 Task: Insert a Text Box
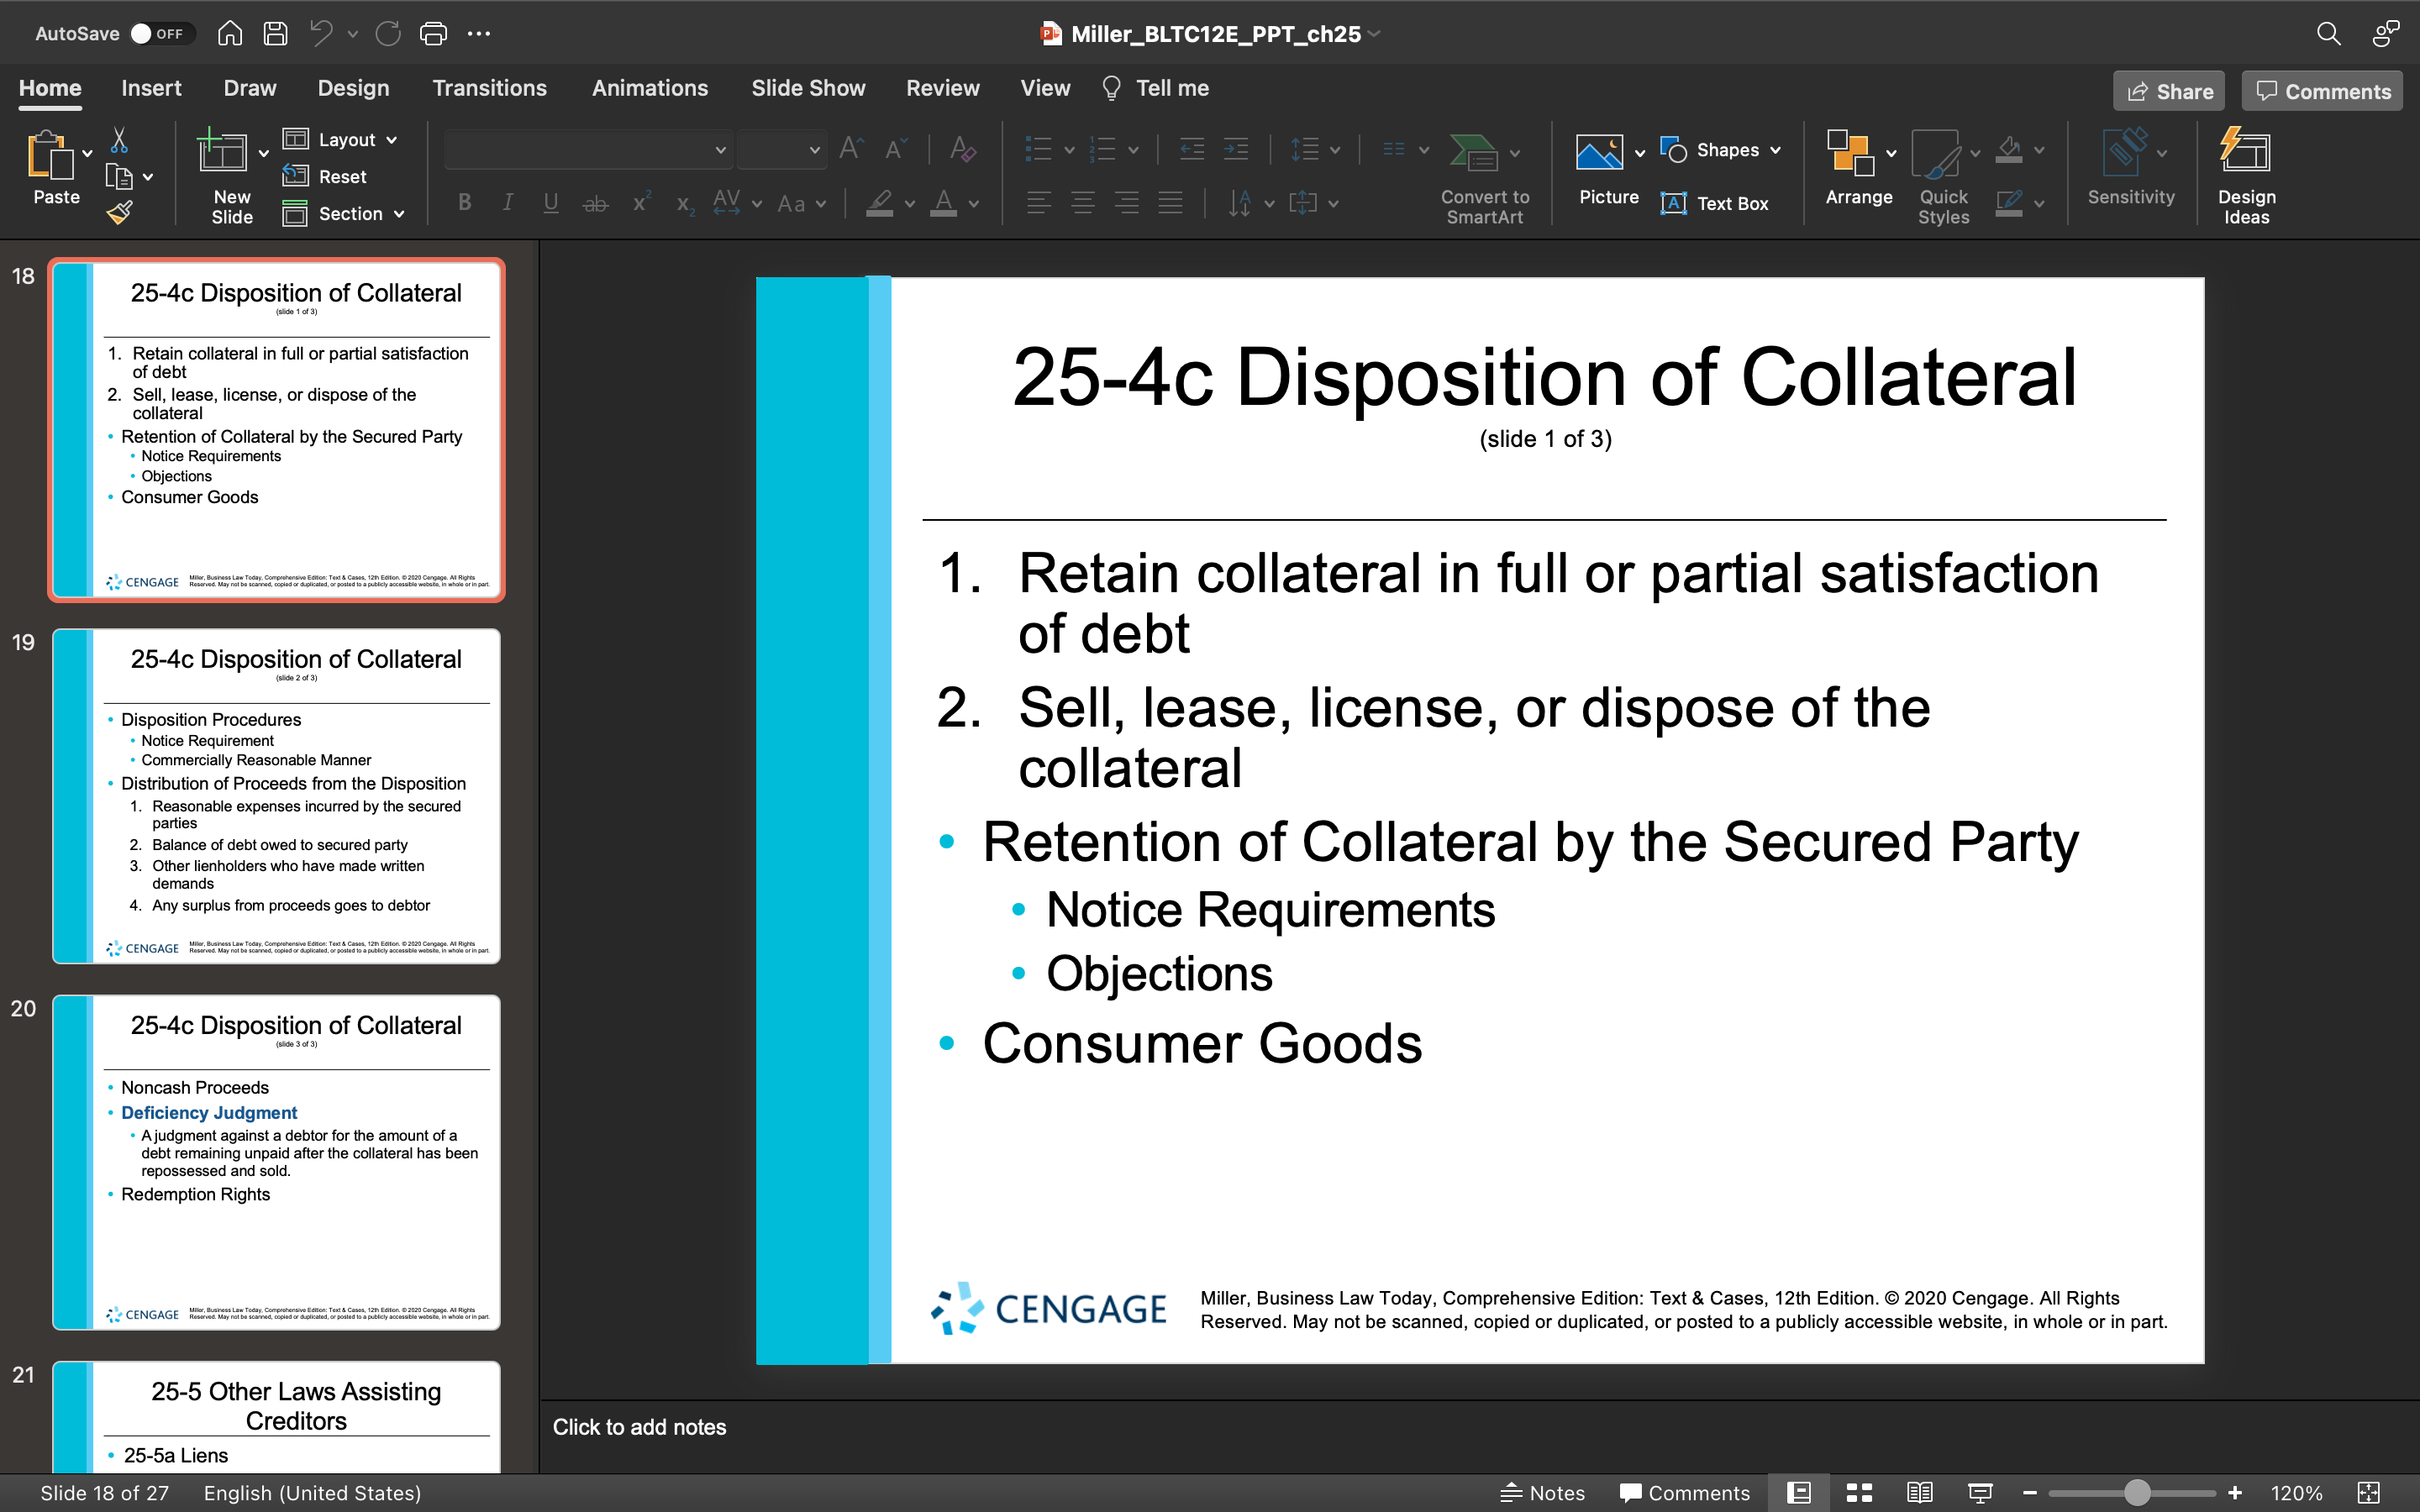1715,203
